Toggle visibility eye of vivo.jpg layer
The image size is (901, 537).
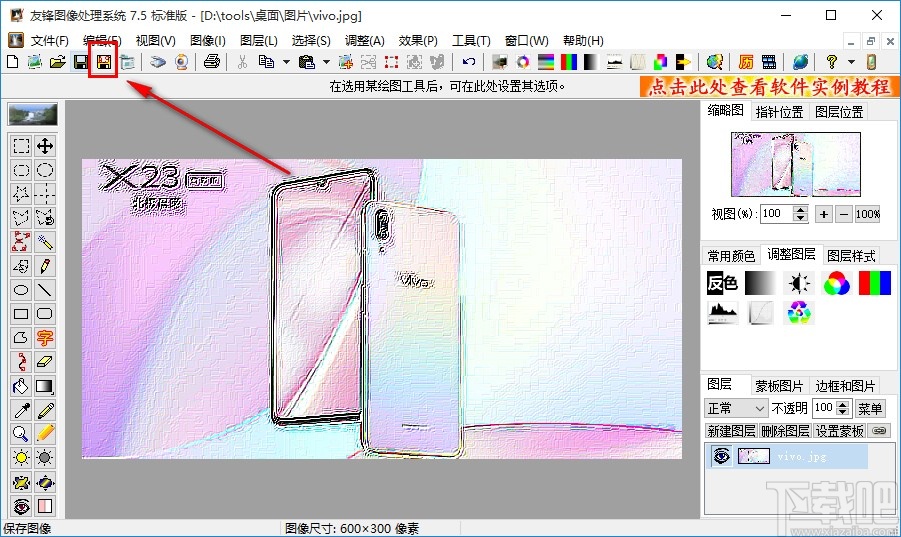click(x=722, y=456)
